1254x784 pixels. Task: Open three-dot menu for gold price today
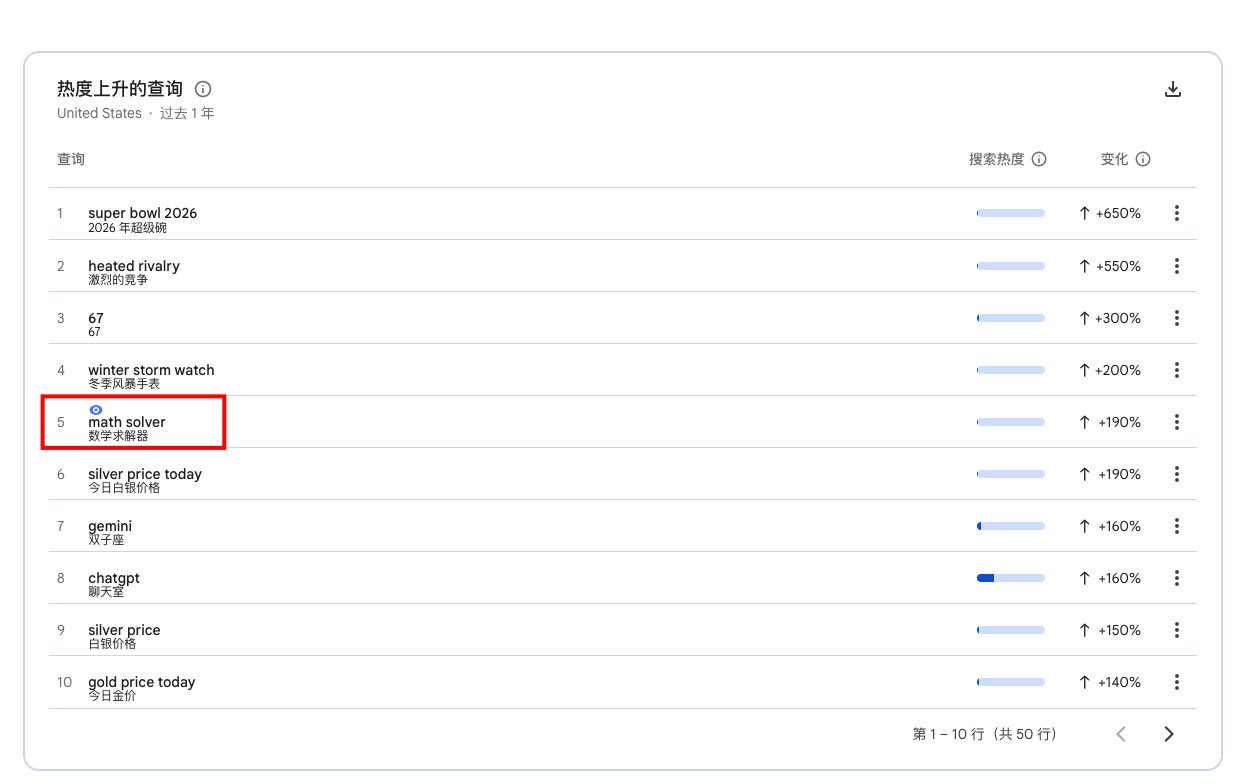1177,682
